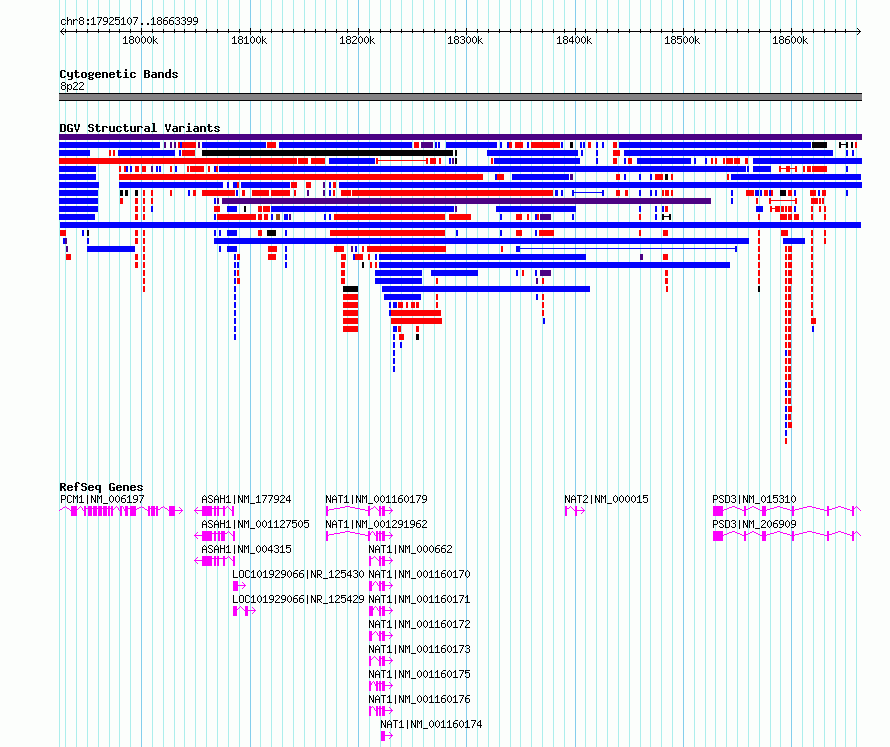Select the 18000k ruler label
Image resolution: width=890 pixels, height=747 pixels.
click(x=140, y=40)
